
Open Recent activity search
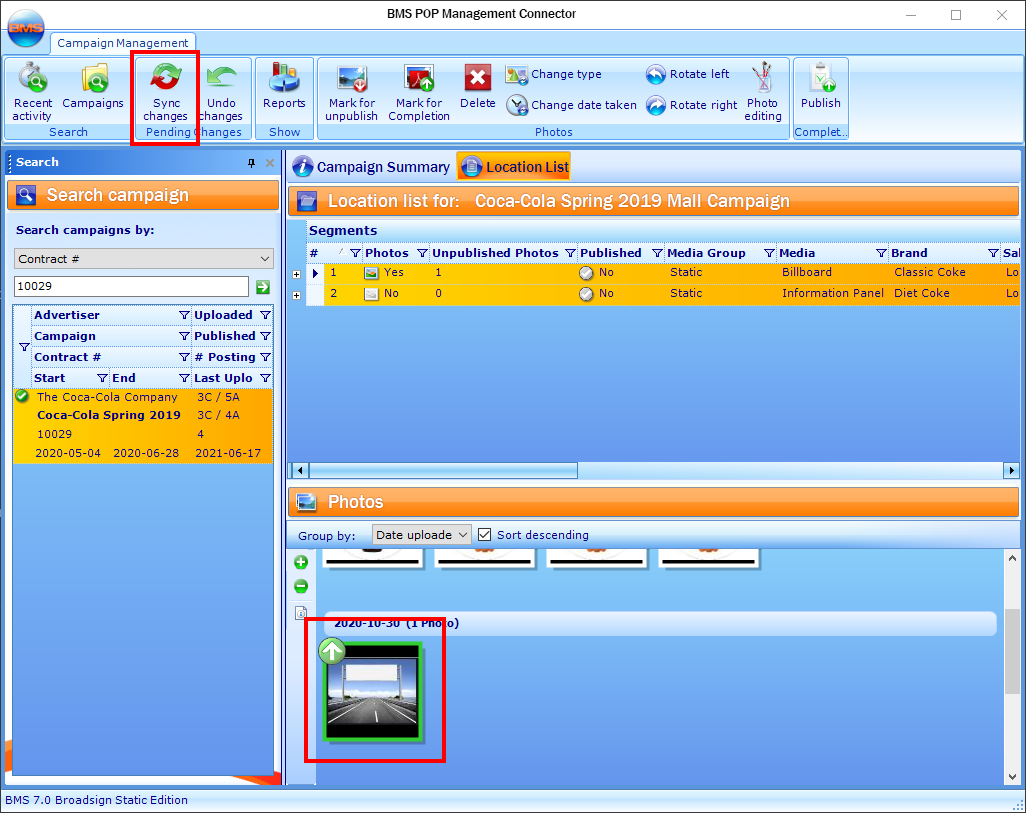pos(33,92)
